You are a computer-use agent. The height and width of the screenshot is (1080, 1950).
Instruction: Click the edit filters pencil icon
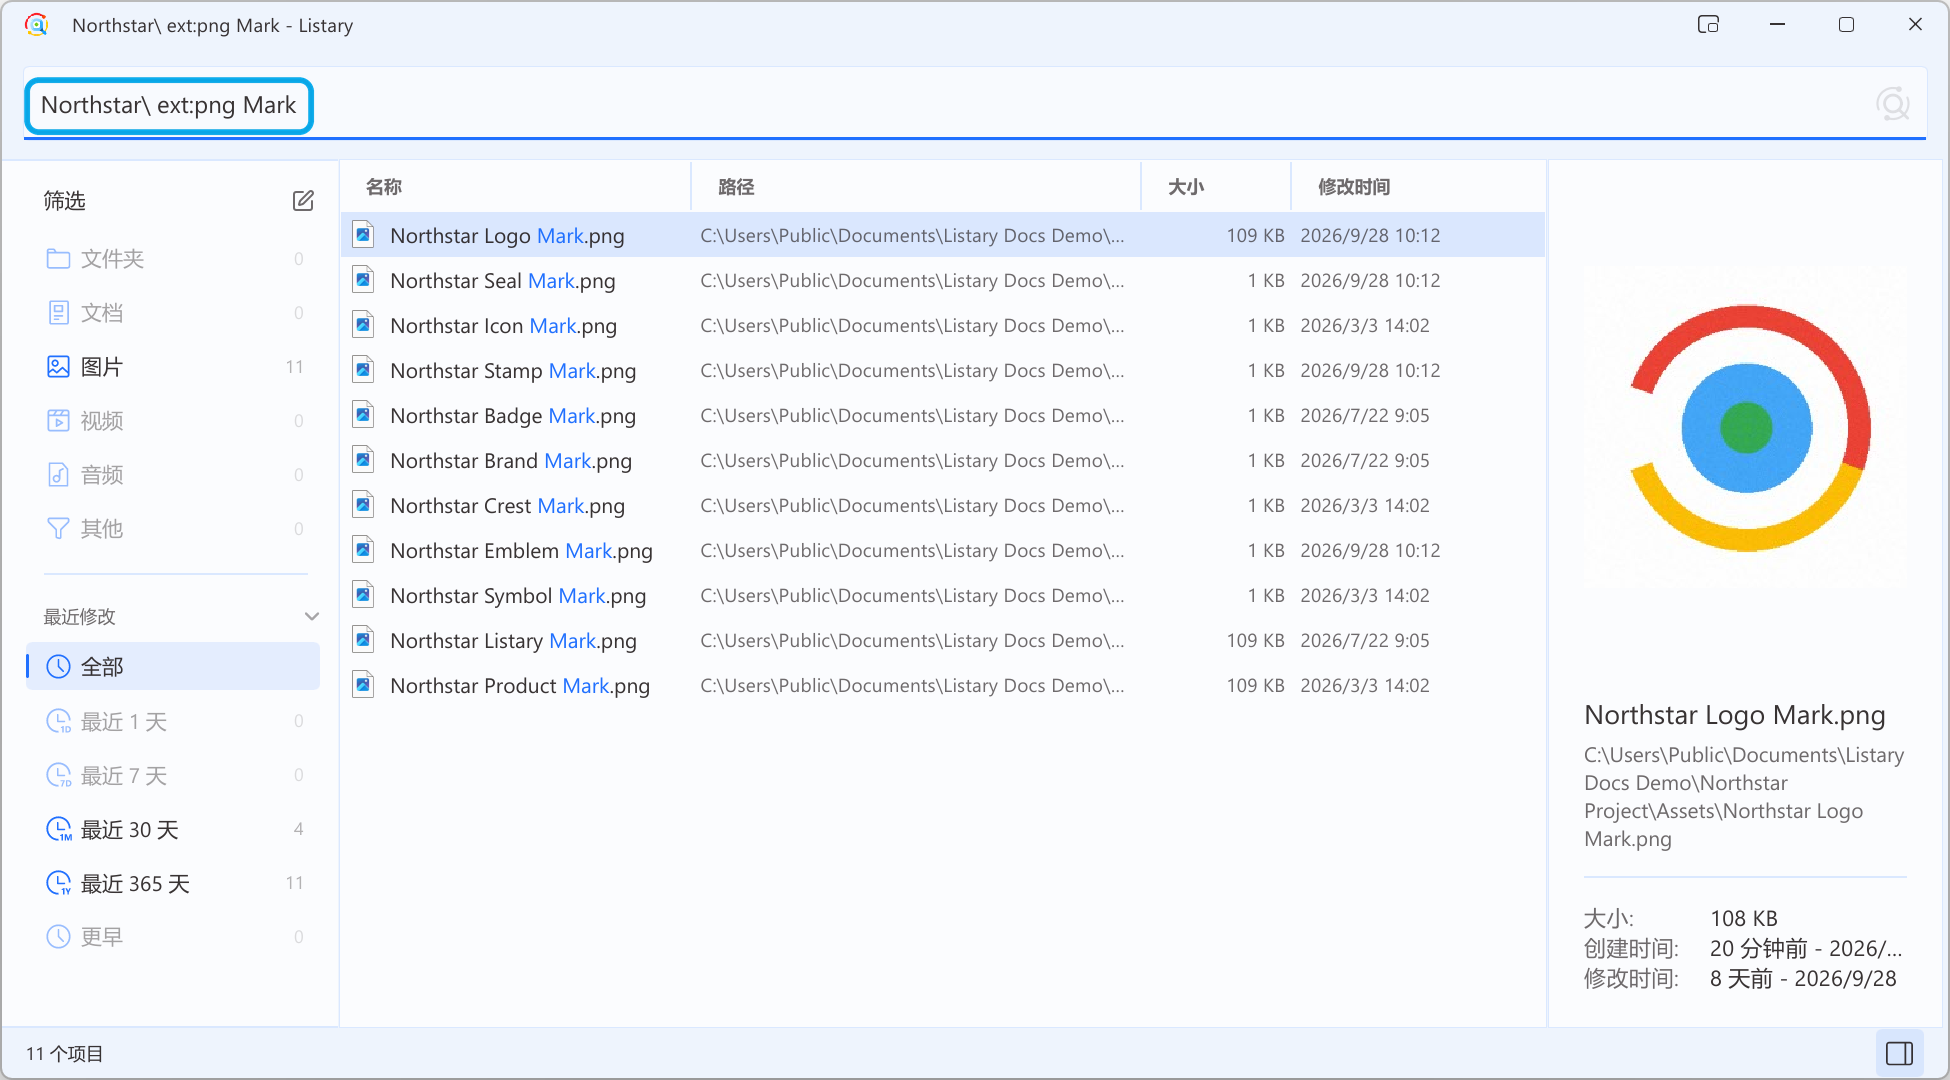click(303, 201)
